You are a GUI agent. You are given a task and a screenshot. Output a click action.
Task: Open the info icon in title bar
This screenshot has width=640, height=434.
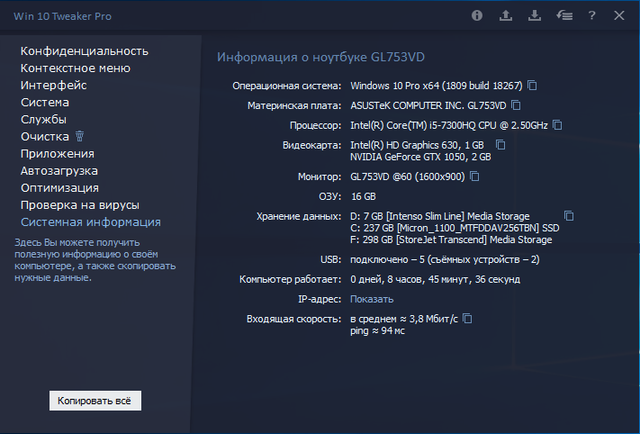[477, 16]
